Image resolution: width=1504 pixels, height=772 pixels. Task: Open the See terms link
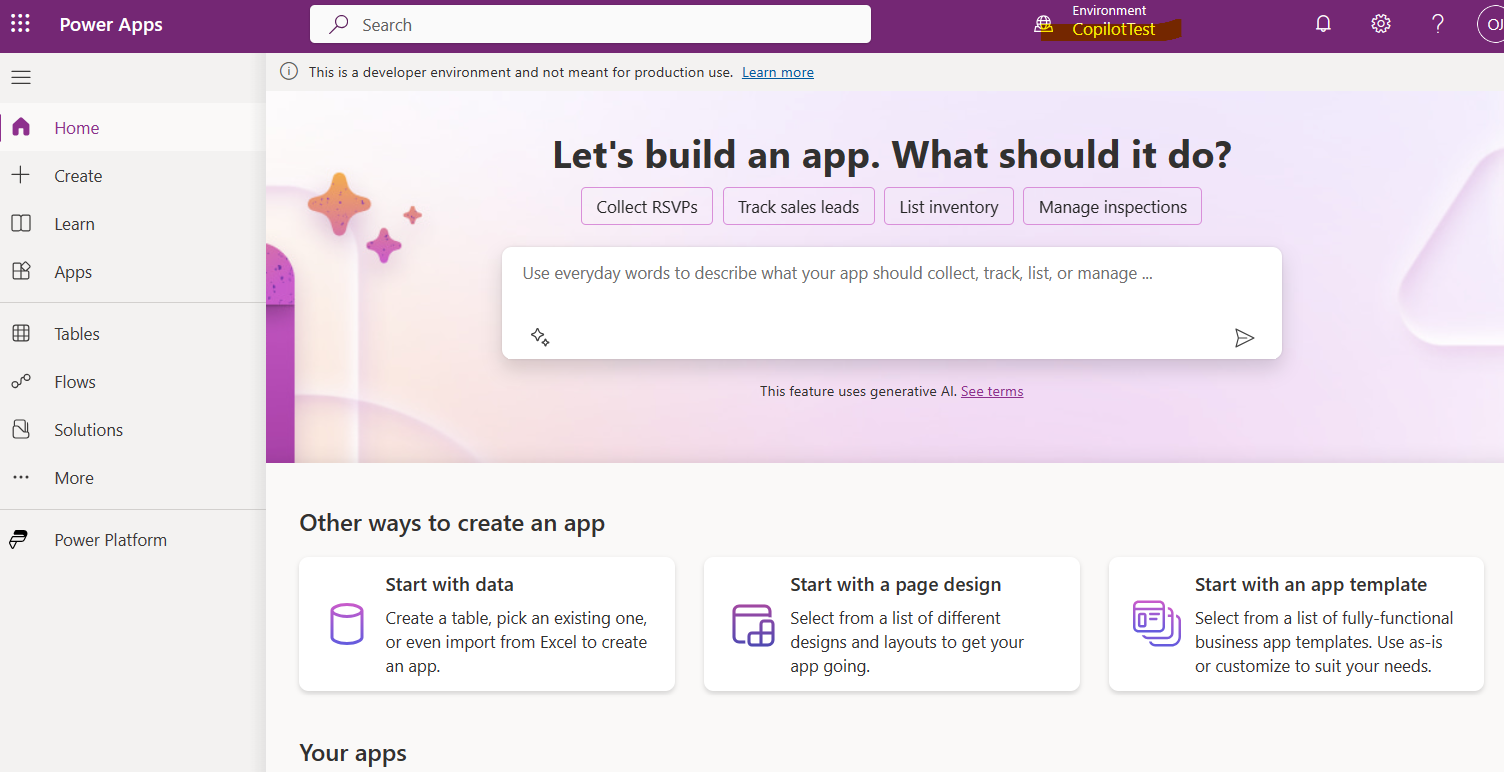992,391
